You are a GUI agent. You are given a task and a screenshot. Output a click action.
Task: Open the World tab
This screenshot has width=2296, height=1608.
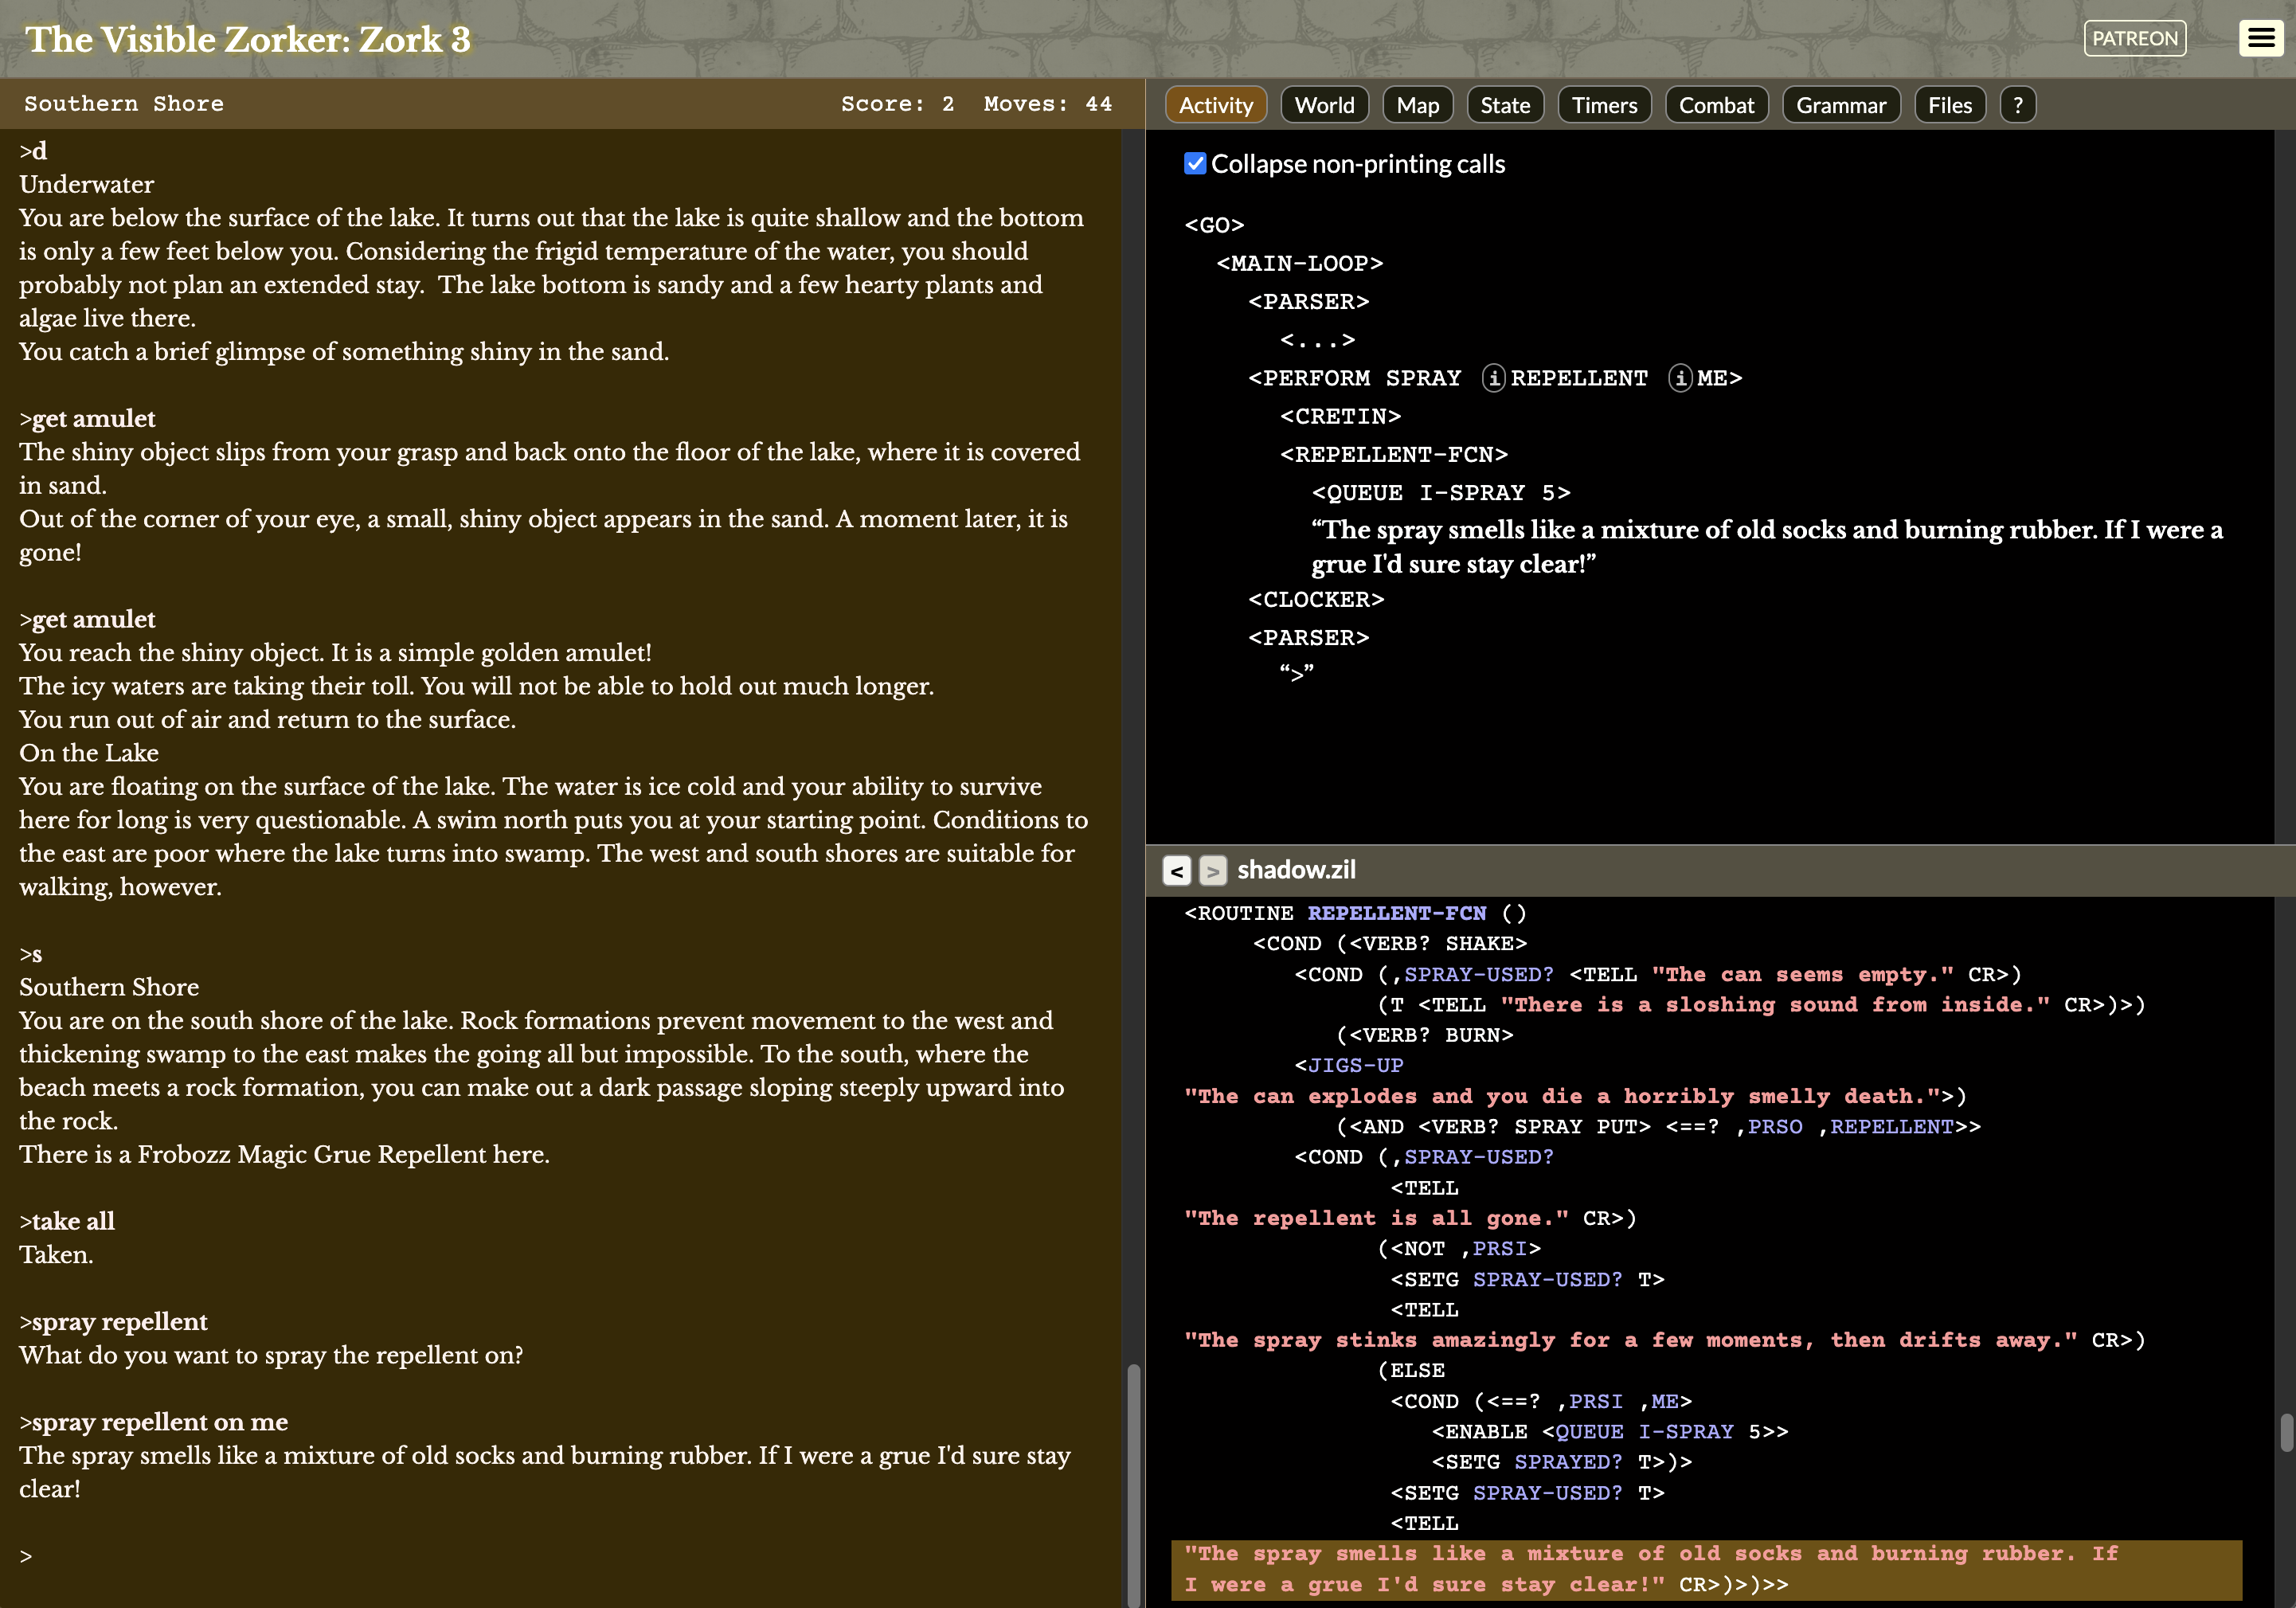pos(1325,105)
